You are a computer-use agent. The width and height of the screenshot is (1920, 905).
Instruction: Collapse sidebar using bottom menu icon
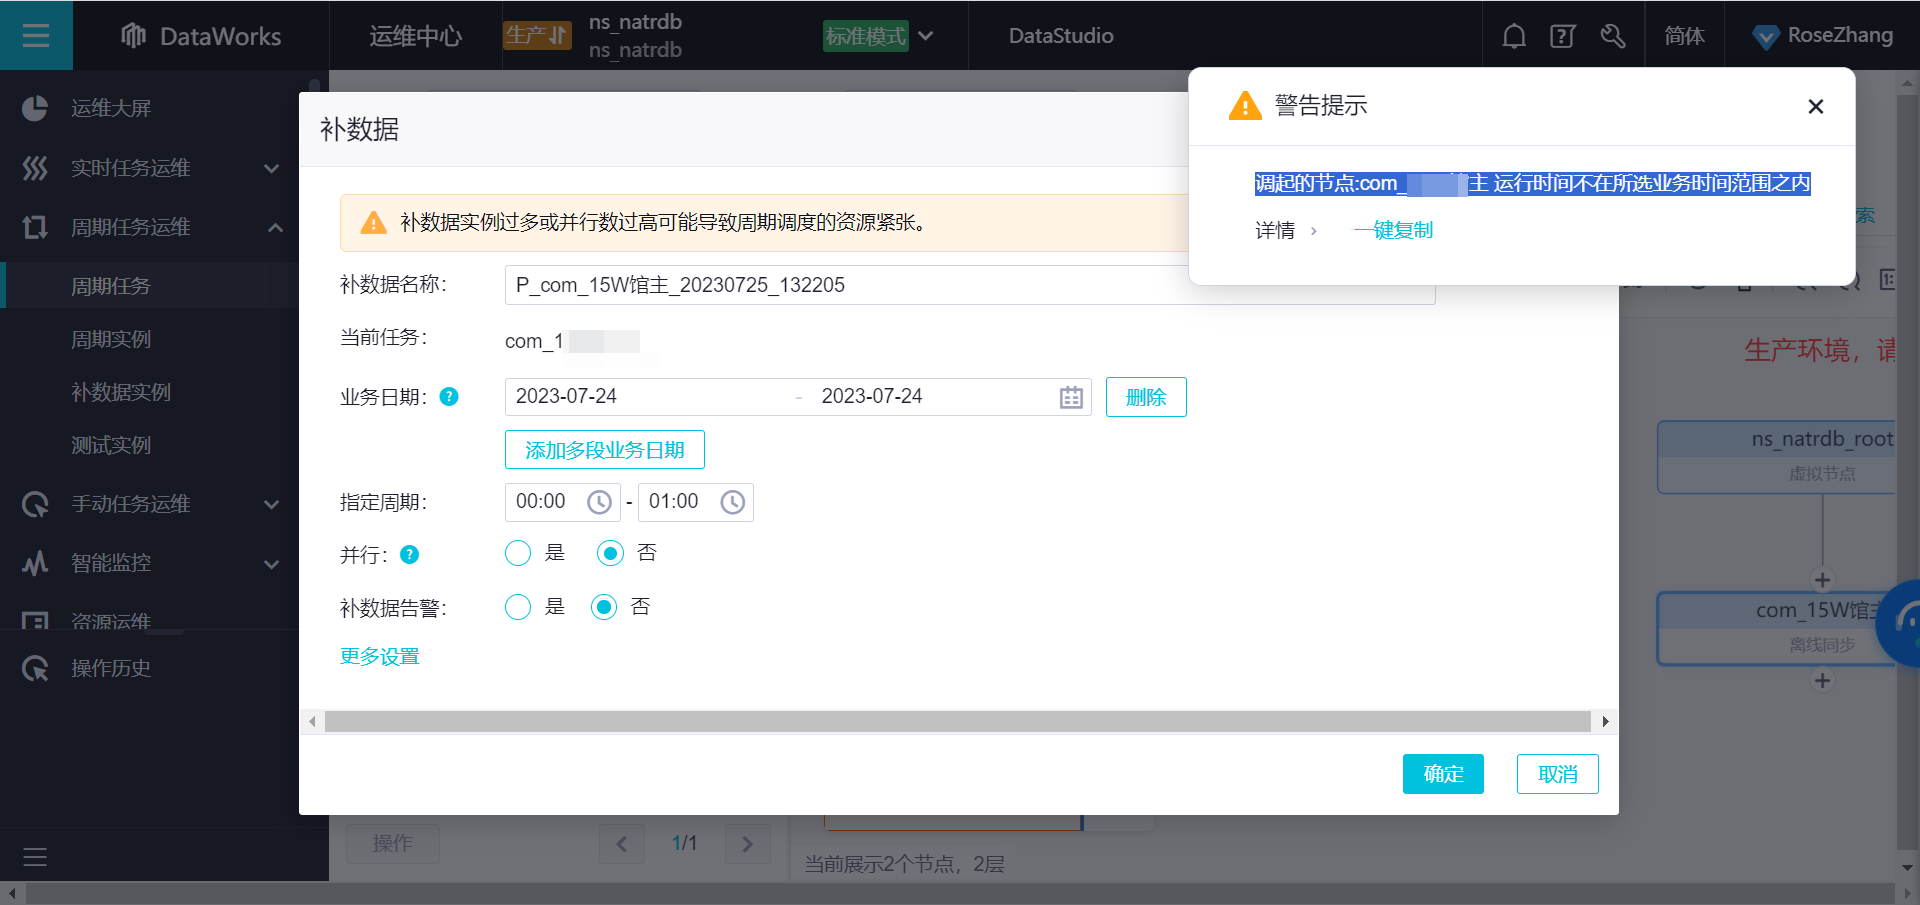(35, 857)
